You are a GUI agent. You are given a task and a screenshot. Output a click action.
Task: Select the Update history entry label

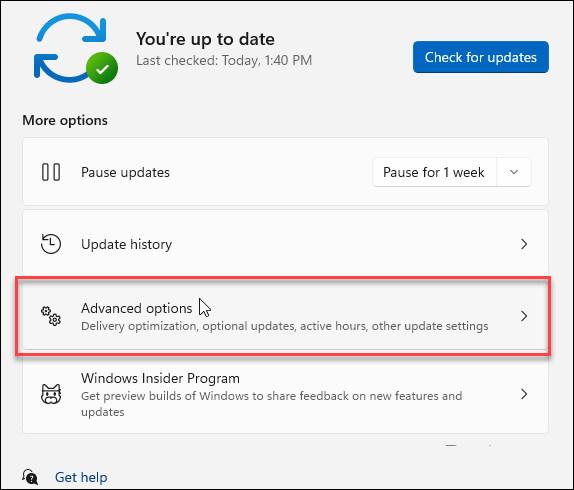coord(127,244)
